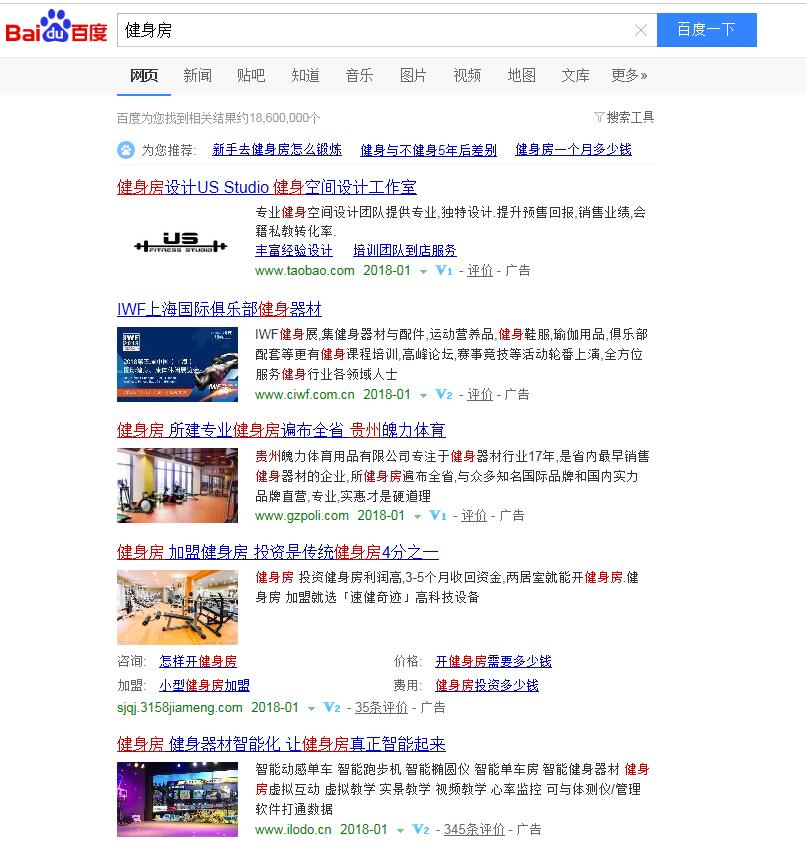Image resolution: width=806 pixels, height=844 pixels.
Task: Go to the 地图 tab
Action: pos(521,75)
